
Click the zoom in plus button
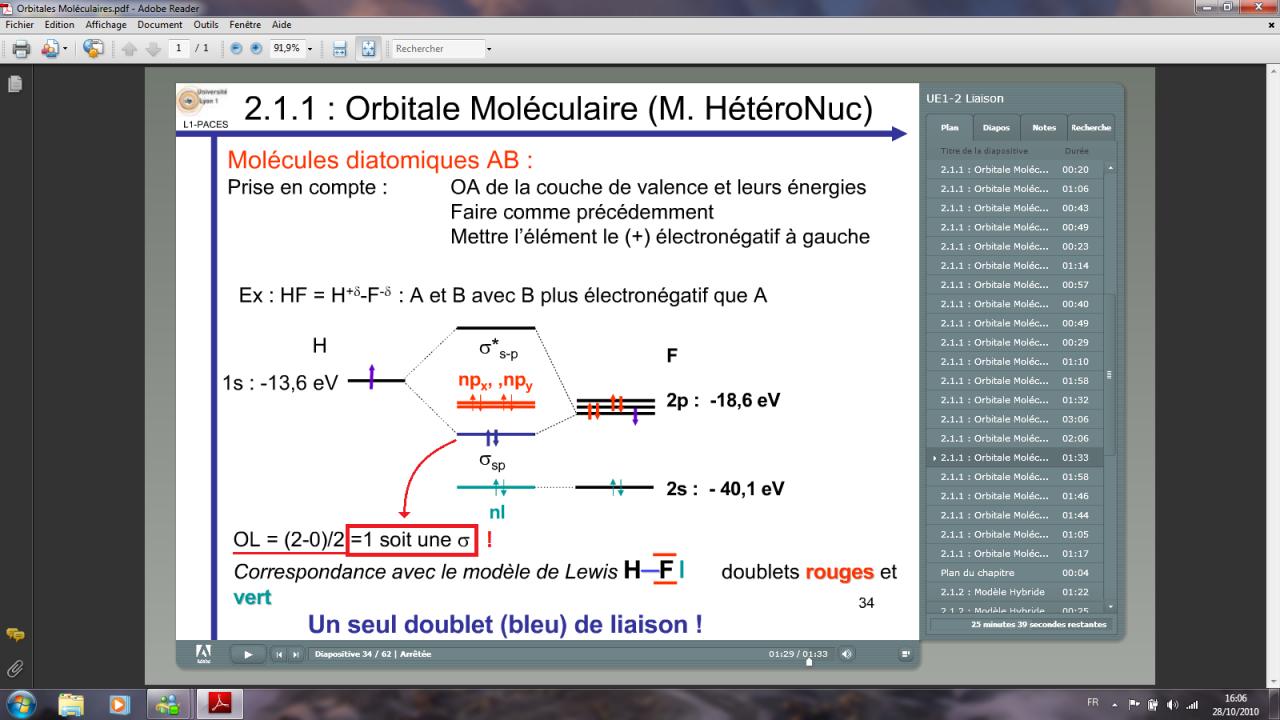click(256, 48)
